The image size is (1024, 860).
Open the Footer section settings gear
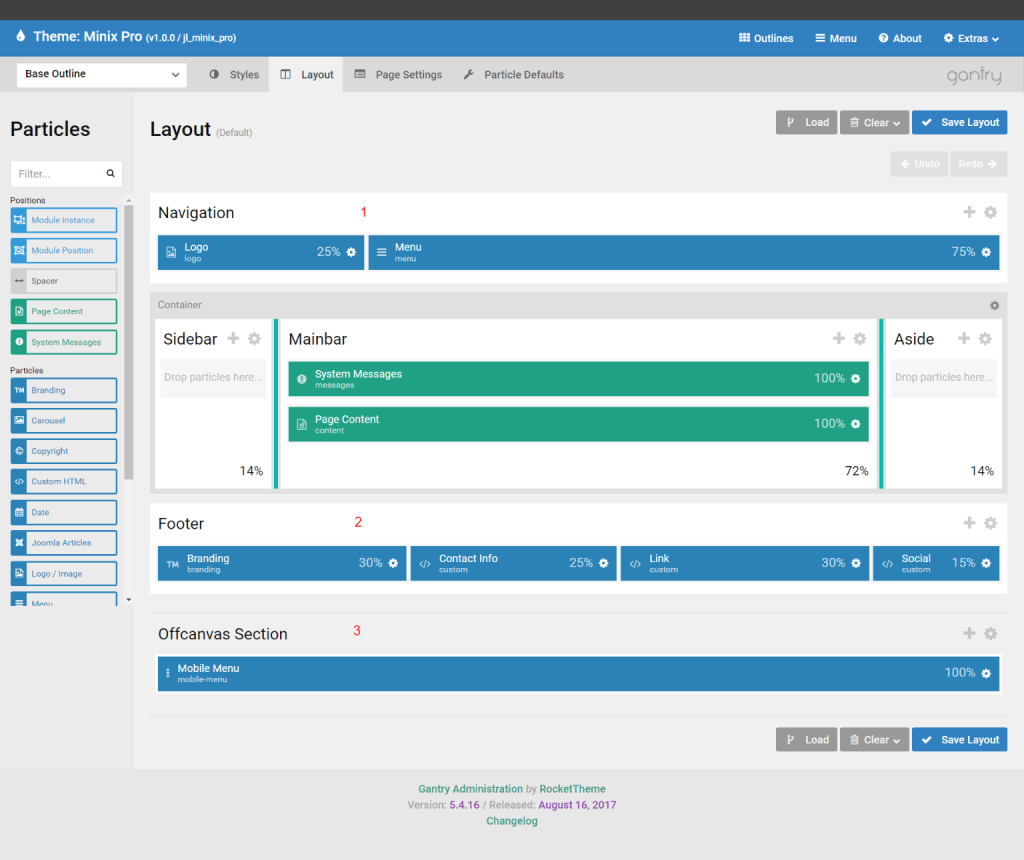tap(990, 523)
